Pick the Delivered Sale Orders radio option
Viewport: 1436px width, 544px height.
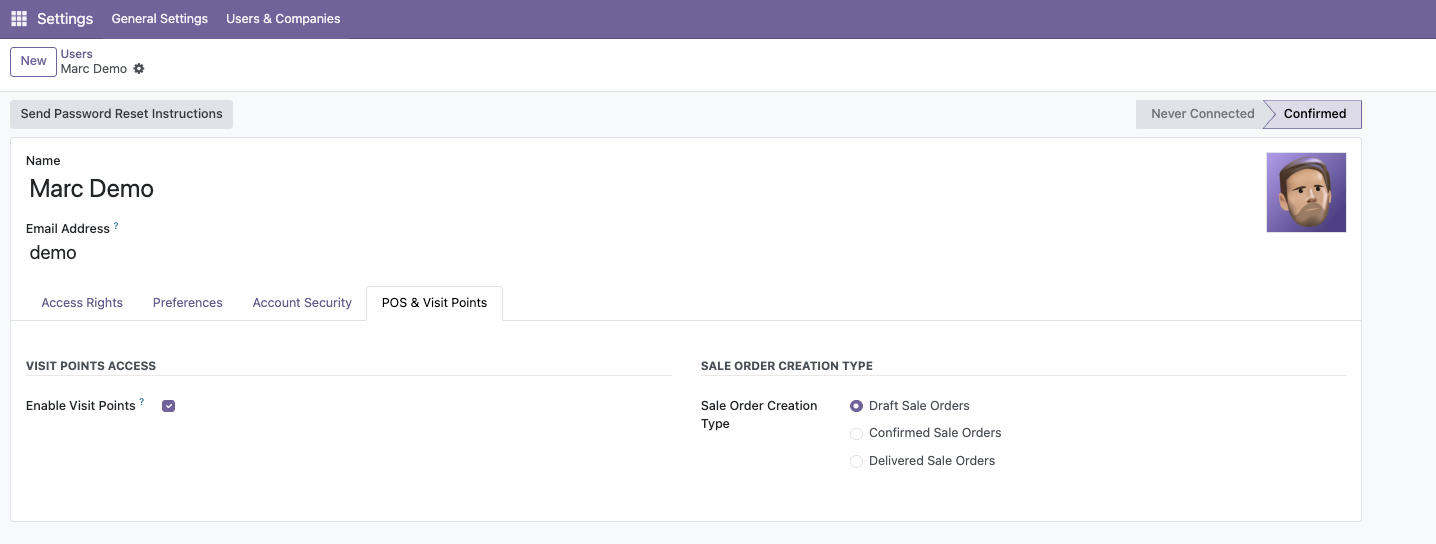[856, 461]
